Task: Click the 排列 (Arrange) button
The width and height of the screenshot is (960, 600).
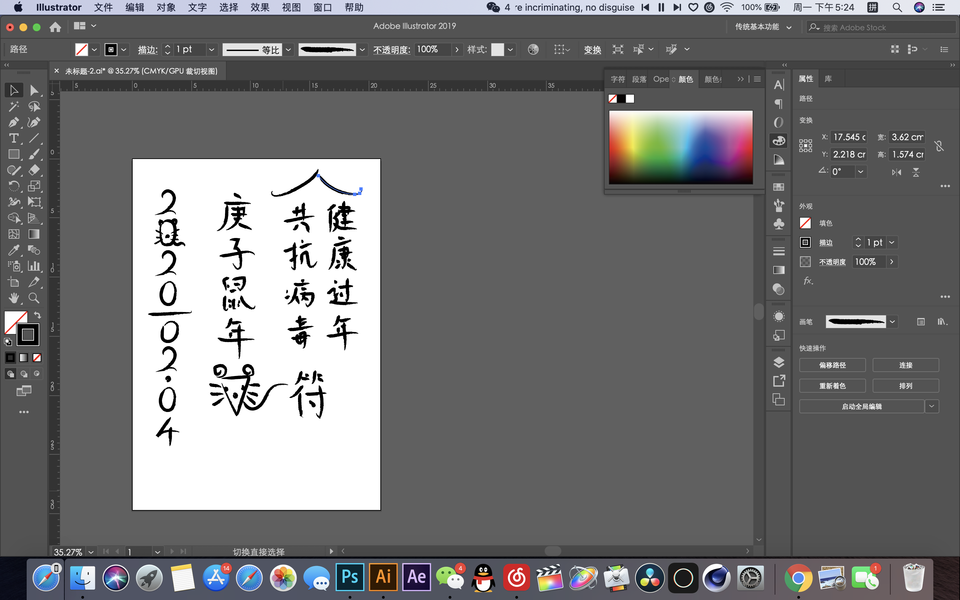Action: tap(906, 386)
